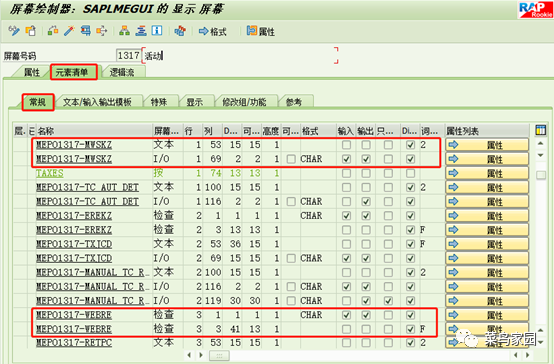Viewport: 554px width, 364px height.
Task: Click the vertical scrollbar thumb
Action: click(541, 175)
